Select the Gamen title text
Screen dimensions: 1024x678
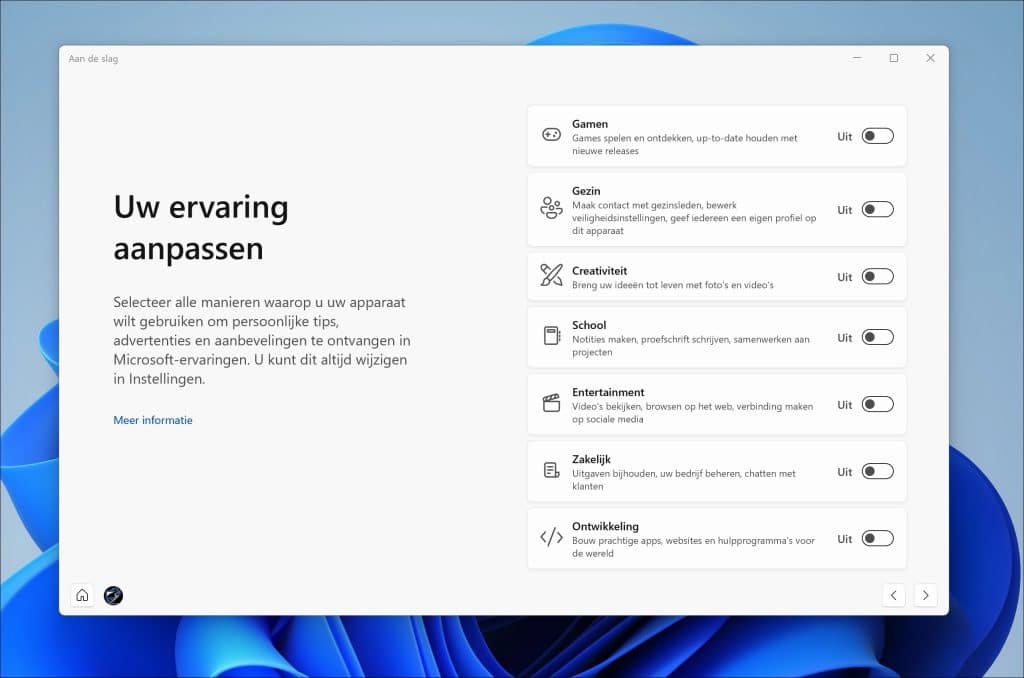click(590, 124)
